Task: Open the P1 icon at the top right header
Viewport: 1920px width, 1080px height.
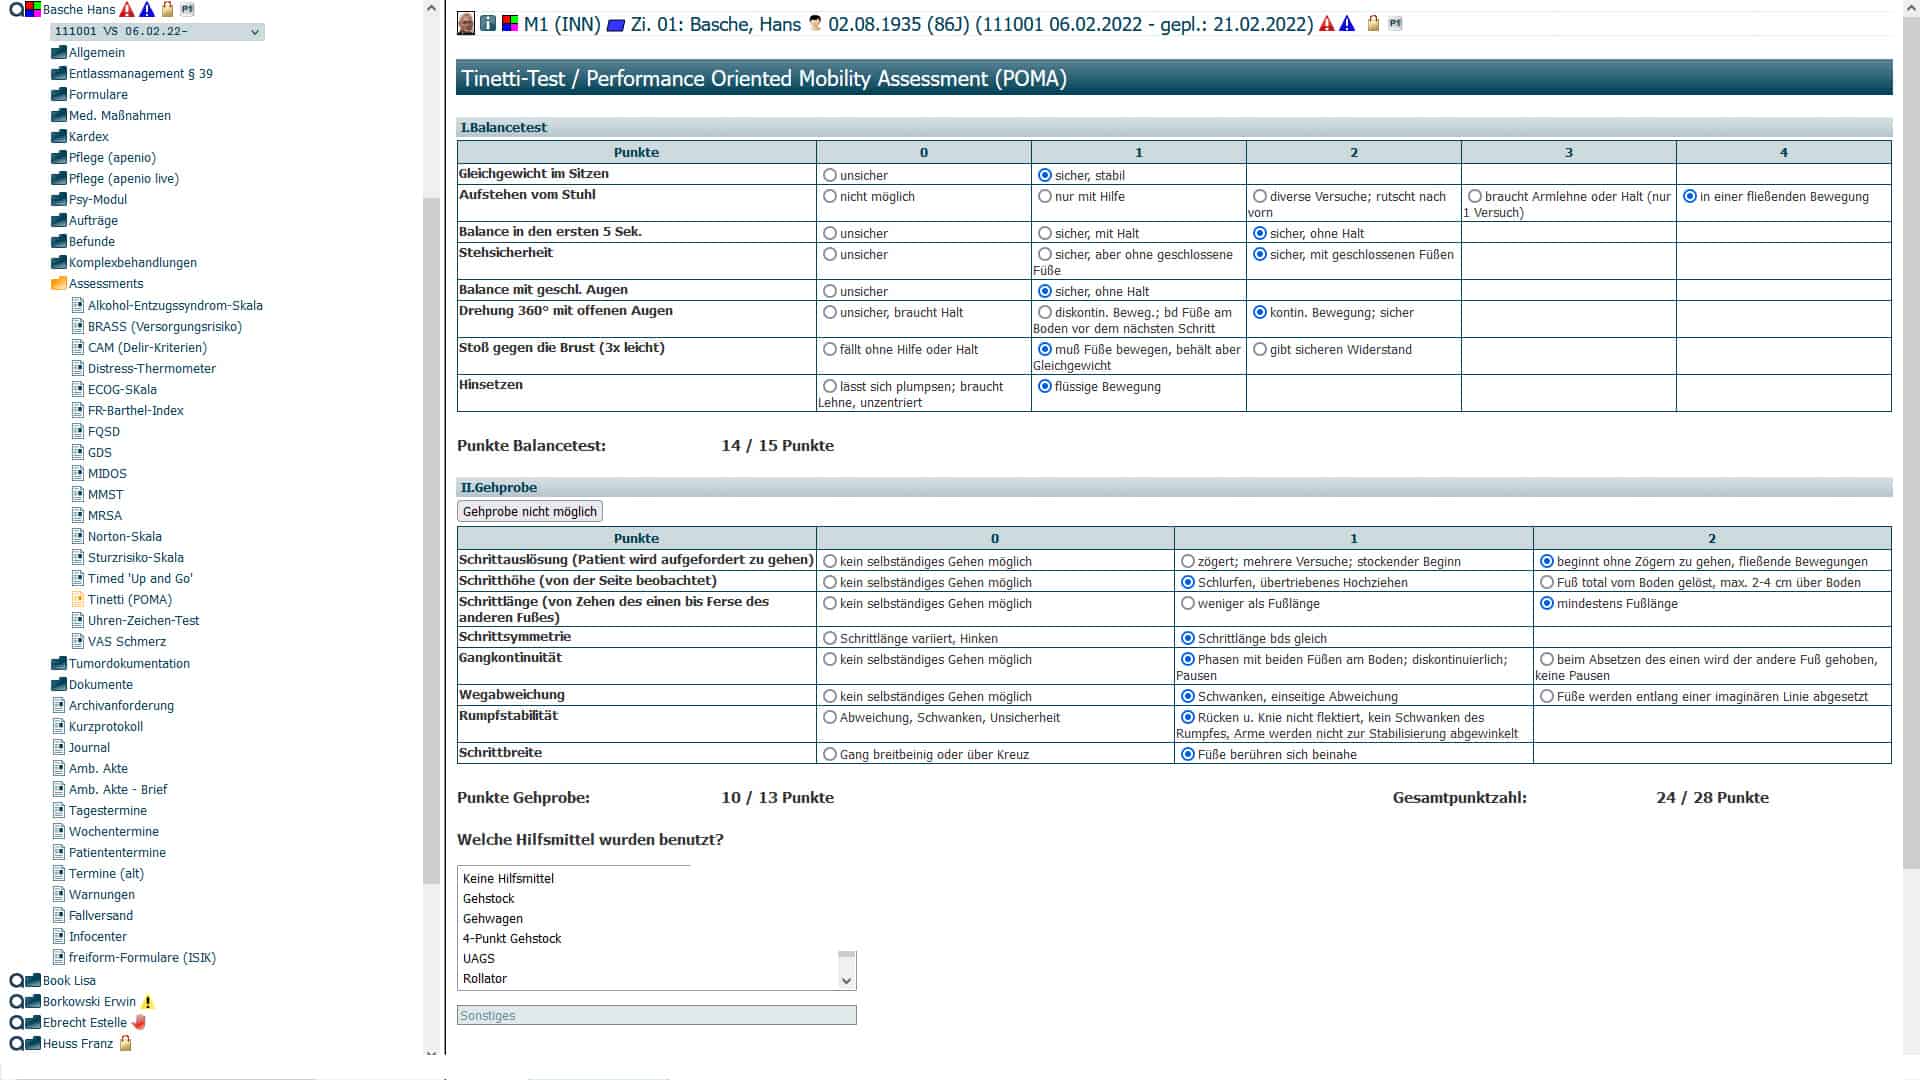Action: [1394, 25]
